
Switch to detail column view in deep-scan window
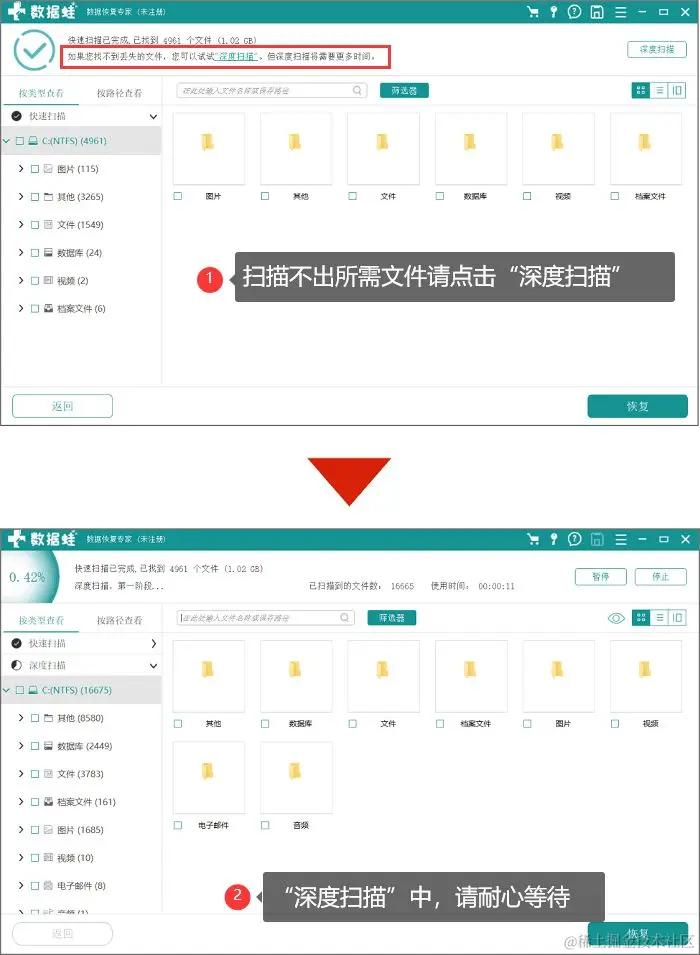(677, 618)
